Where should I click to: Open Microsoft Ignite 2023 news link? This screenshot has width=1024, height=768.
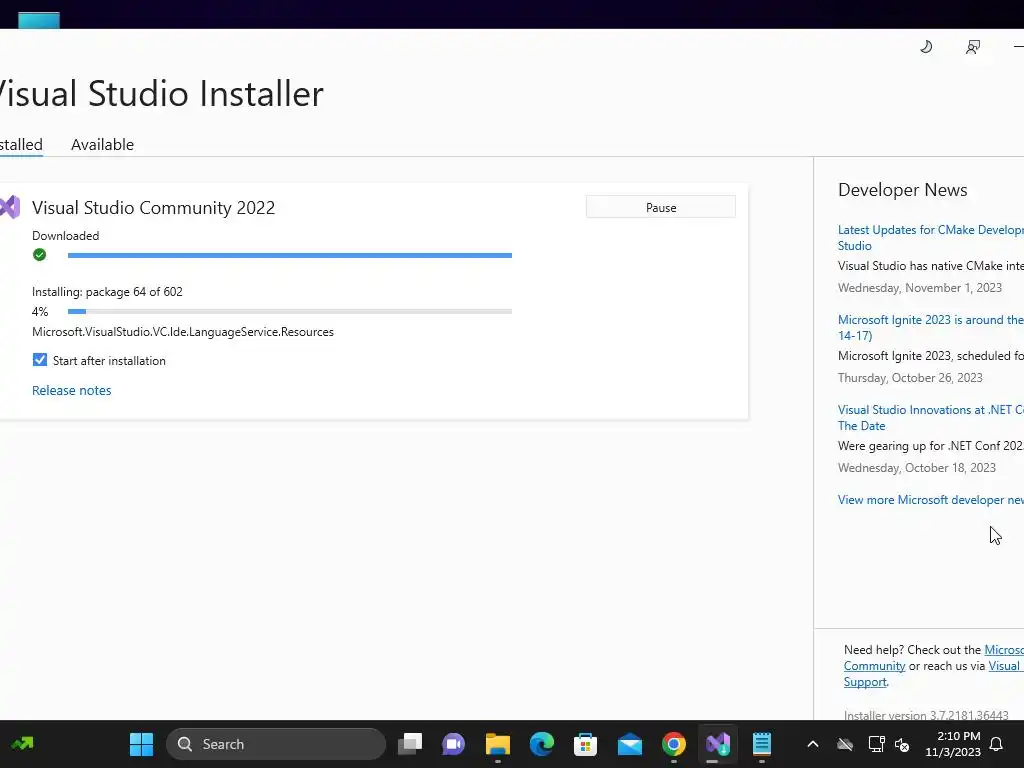click(931, 327)
